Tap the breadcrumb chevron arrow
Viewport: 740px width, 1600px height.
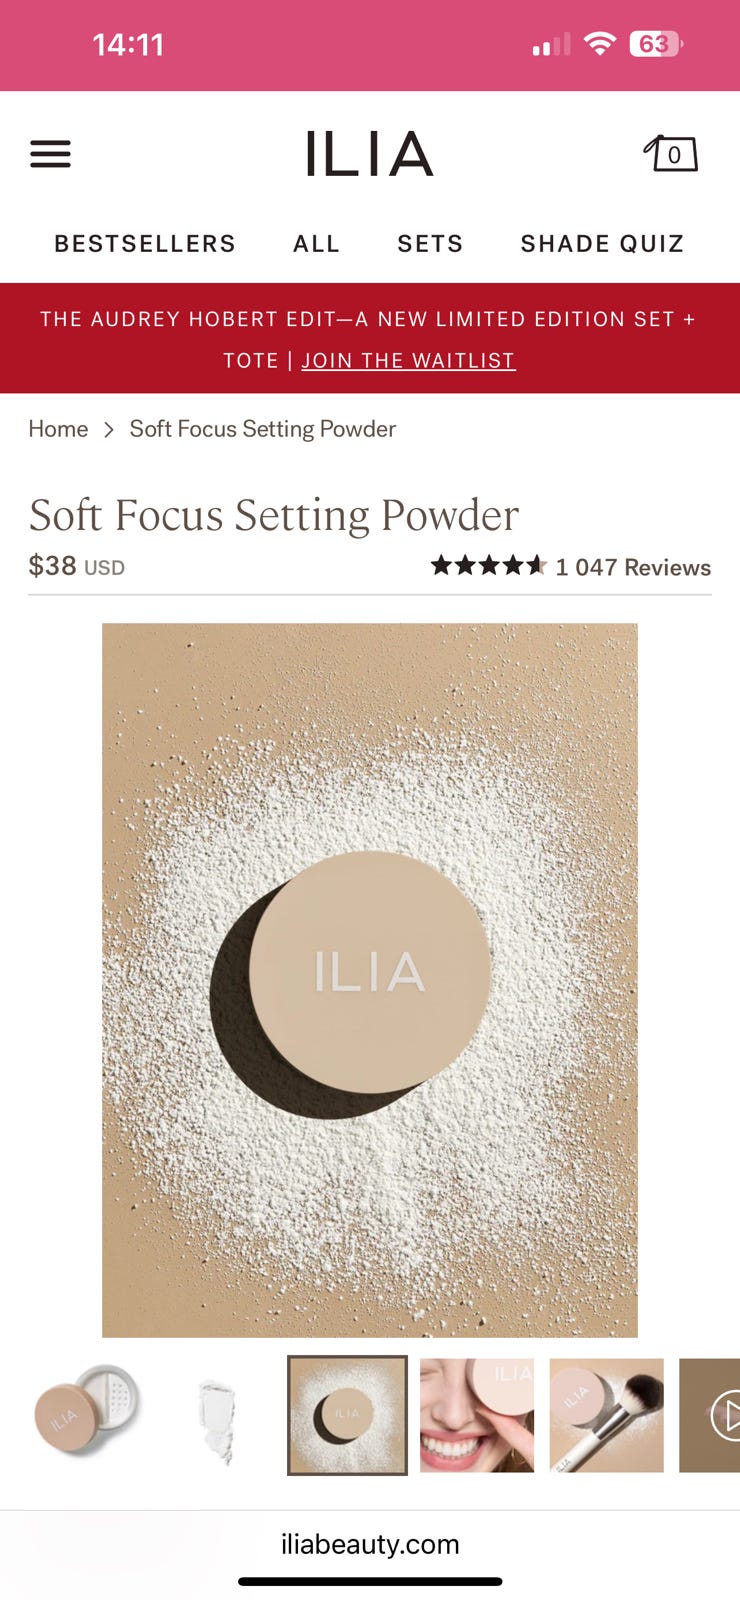(109, 430)
